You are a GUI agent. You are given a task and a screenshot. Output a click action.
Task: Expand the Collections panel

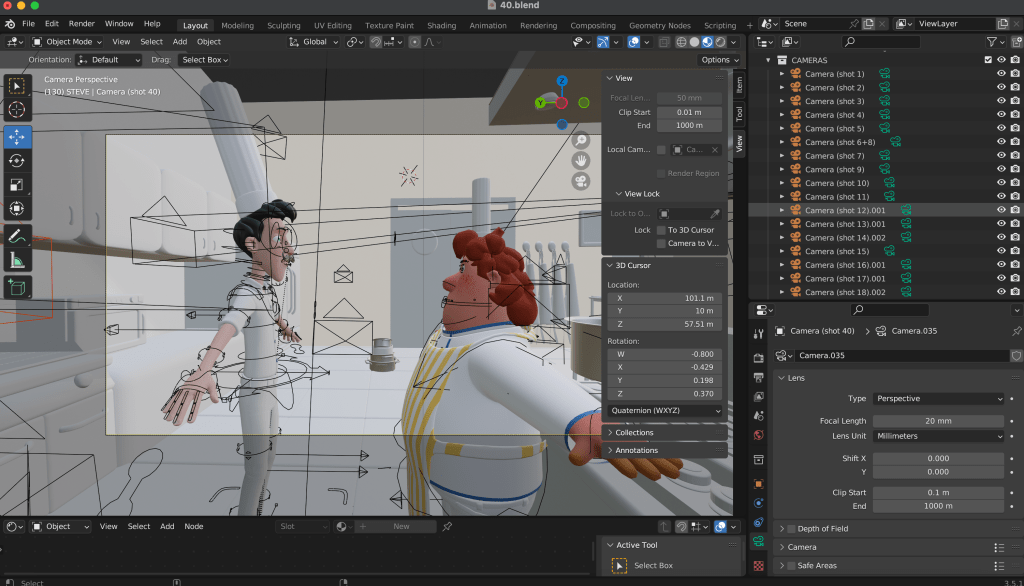pos(636,433)
